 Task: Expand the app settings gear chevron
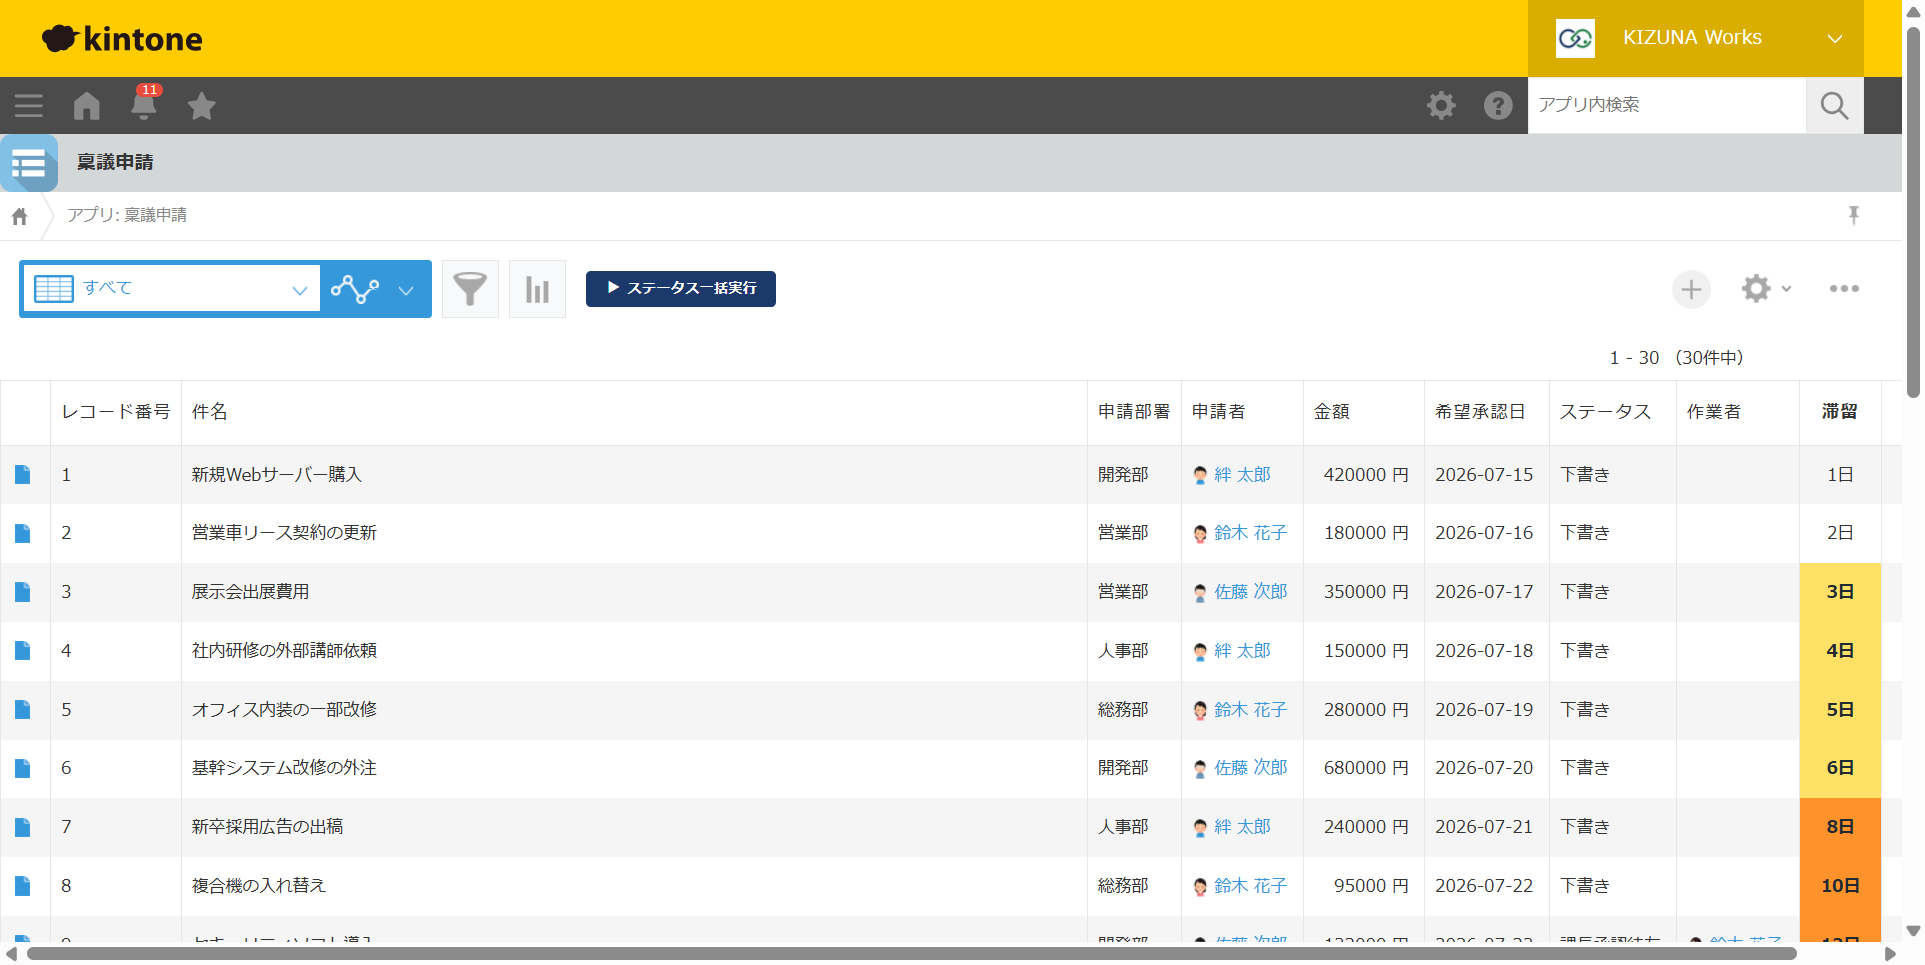(x=1786, y=289)
